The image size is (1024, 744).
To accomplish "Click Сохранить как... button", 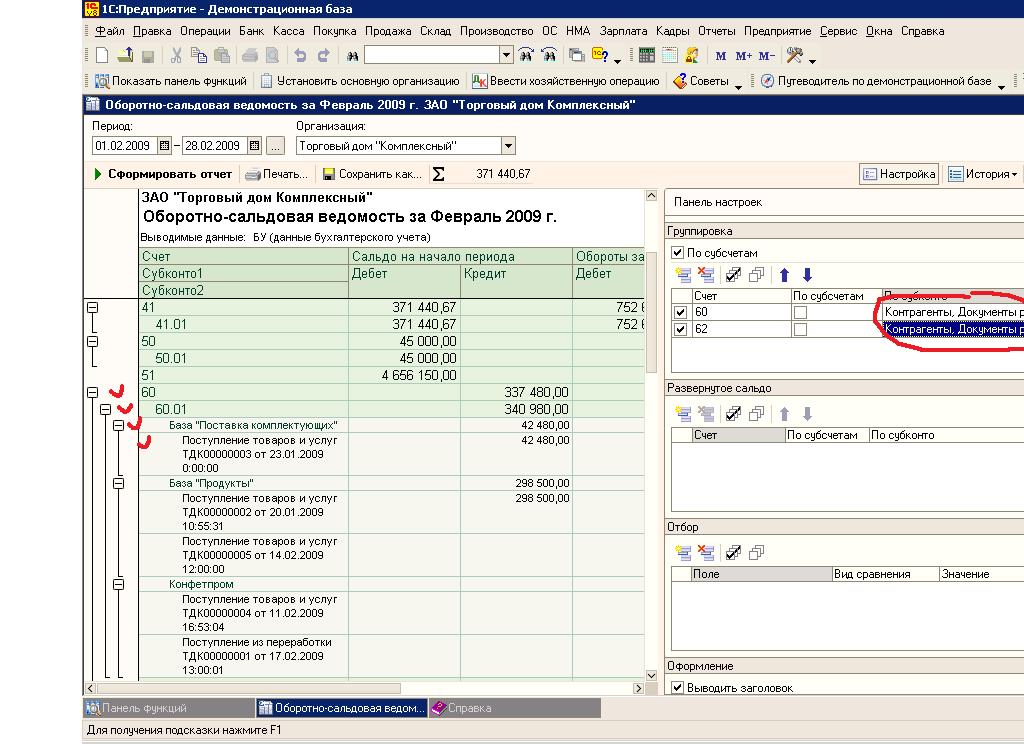I will [372, 174].
